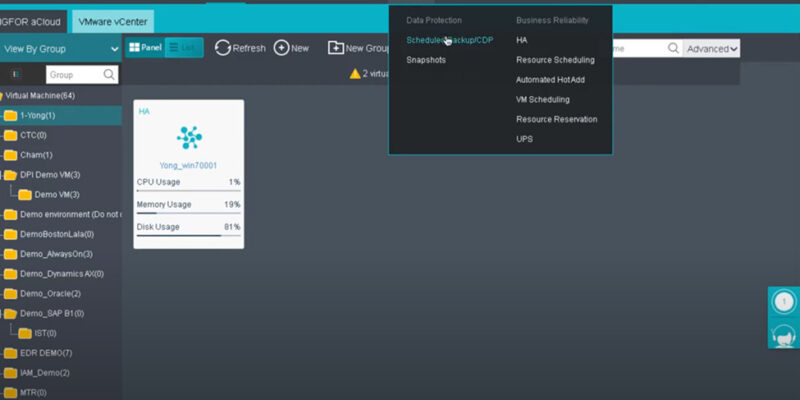Click the Group search magnifier icon

109,74
